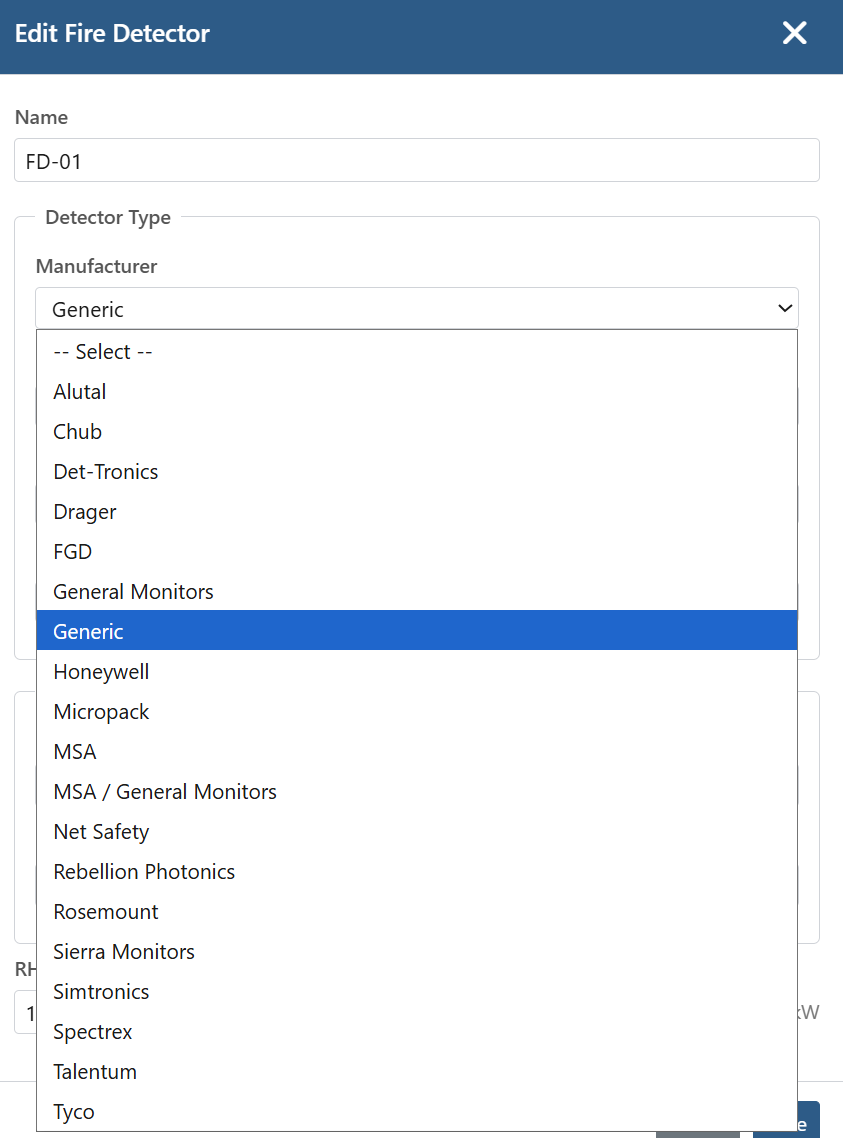Select Talentum in the list

coord(417,1071)
